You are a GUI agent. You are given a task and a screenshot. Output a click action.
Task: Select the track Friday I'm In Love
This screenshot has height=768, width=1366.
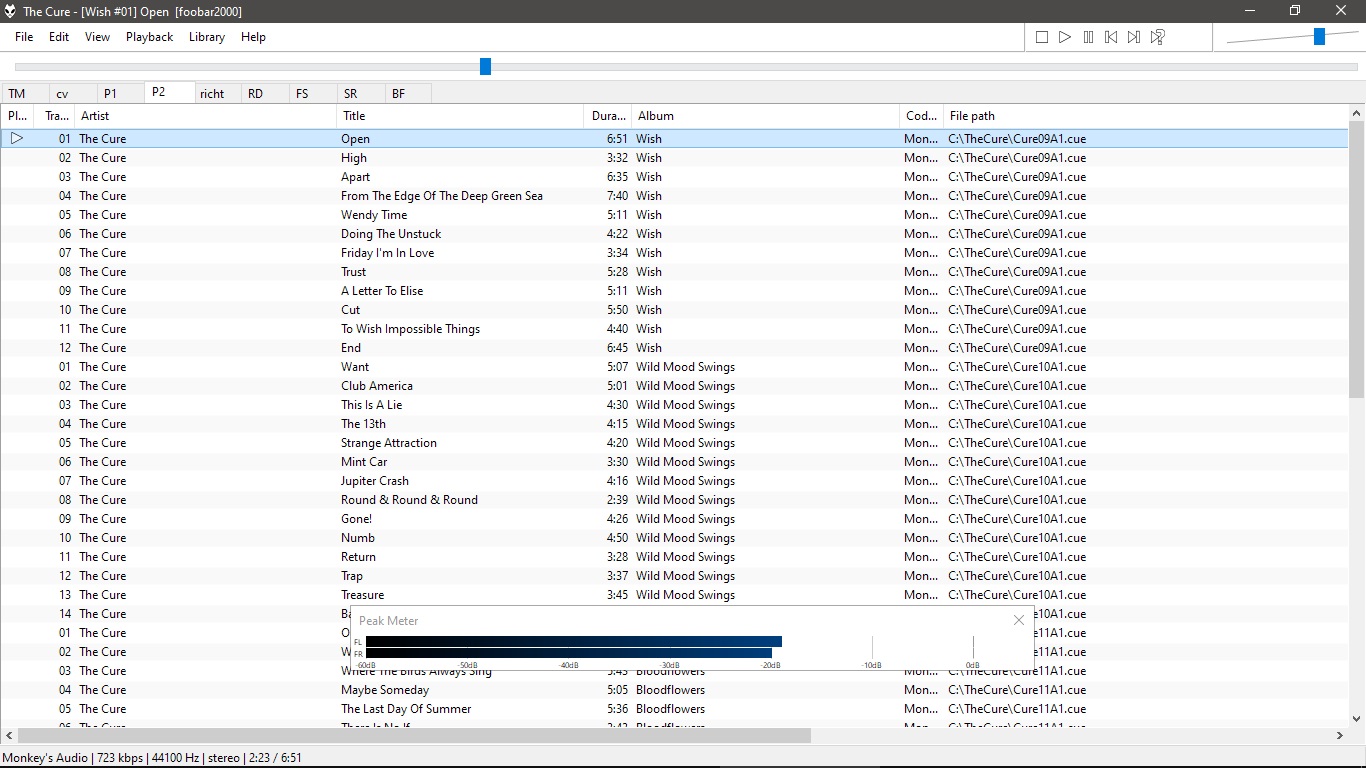pos(388,253)
